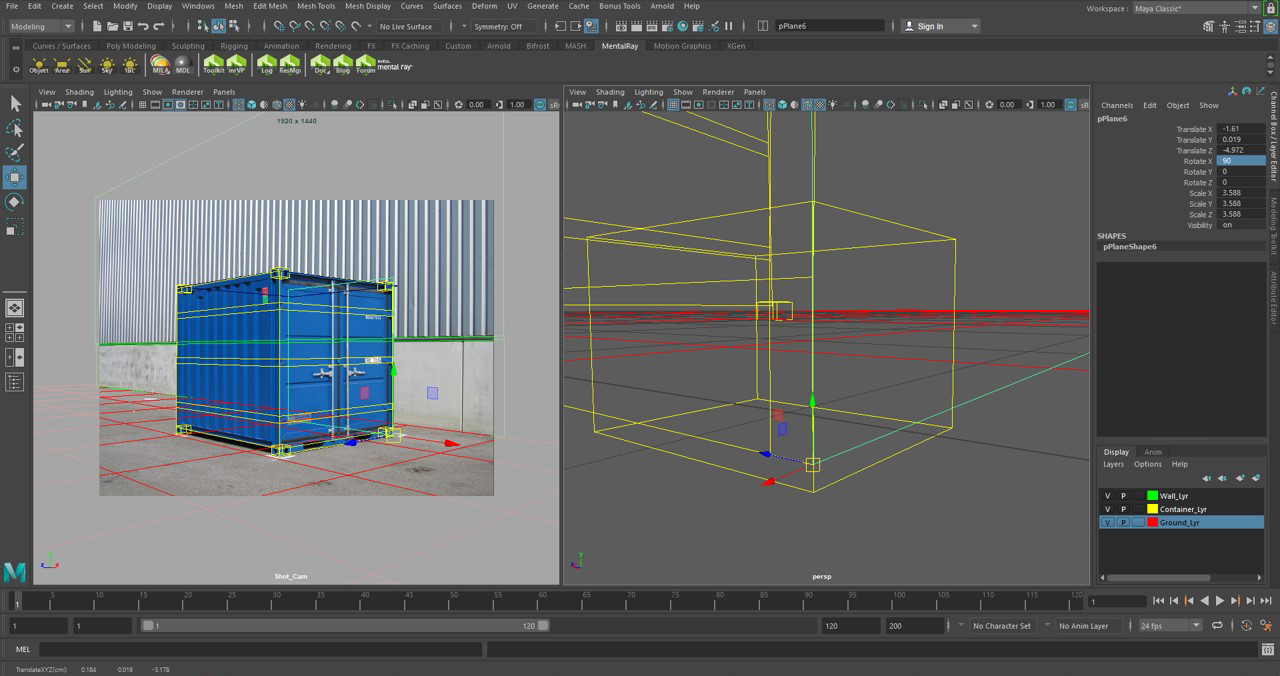Image resolution: width=1280 pixels, height=676 pixels.
Task: Toggle visibility of Container_Lyr layer
Action: coord(1107,509)
